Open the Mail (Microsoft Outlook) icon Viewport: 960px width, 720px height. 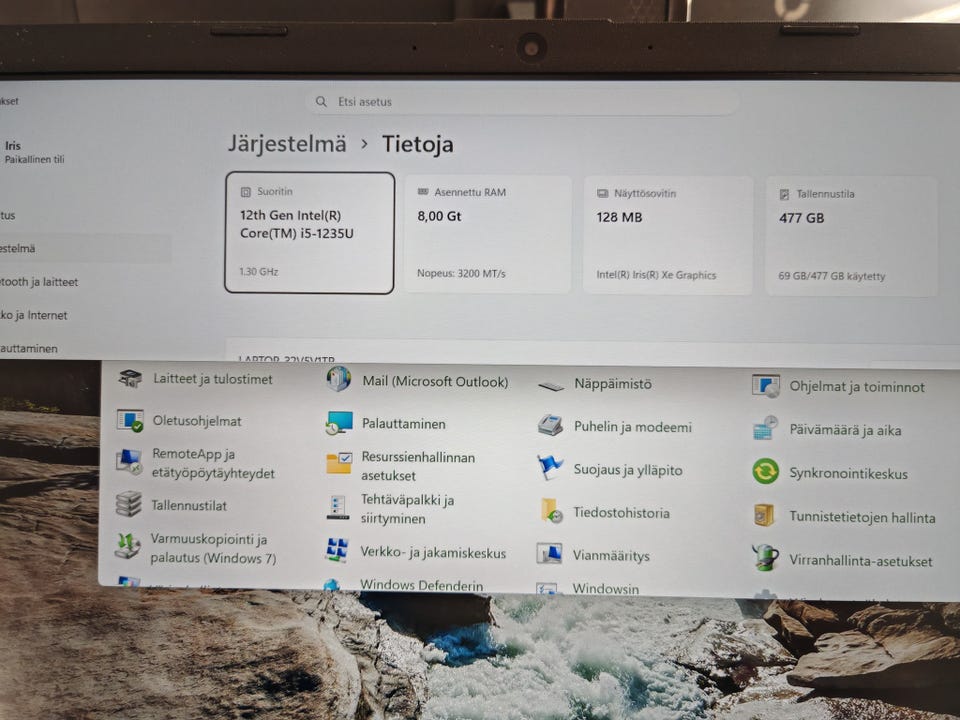(x=338, y=379)
